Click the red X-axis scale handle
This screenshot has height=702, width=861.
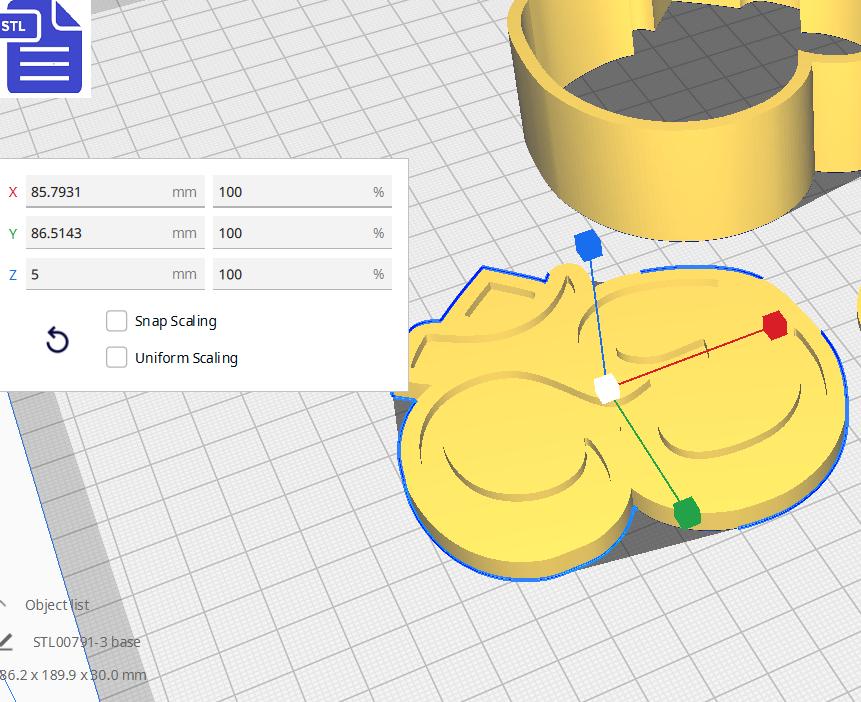(x=774, y=325)
